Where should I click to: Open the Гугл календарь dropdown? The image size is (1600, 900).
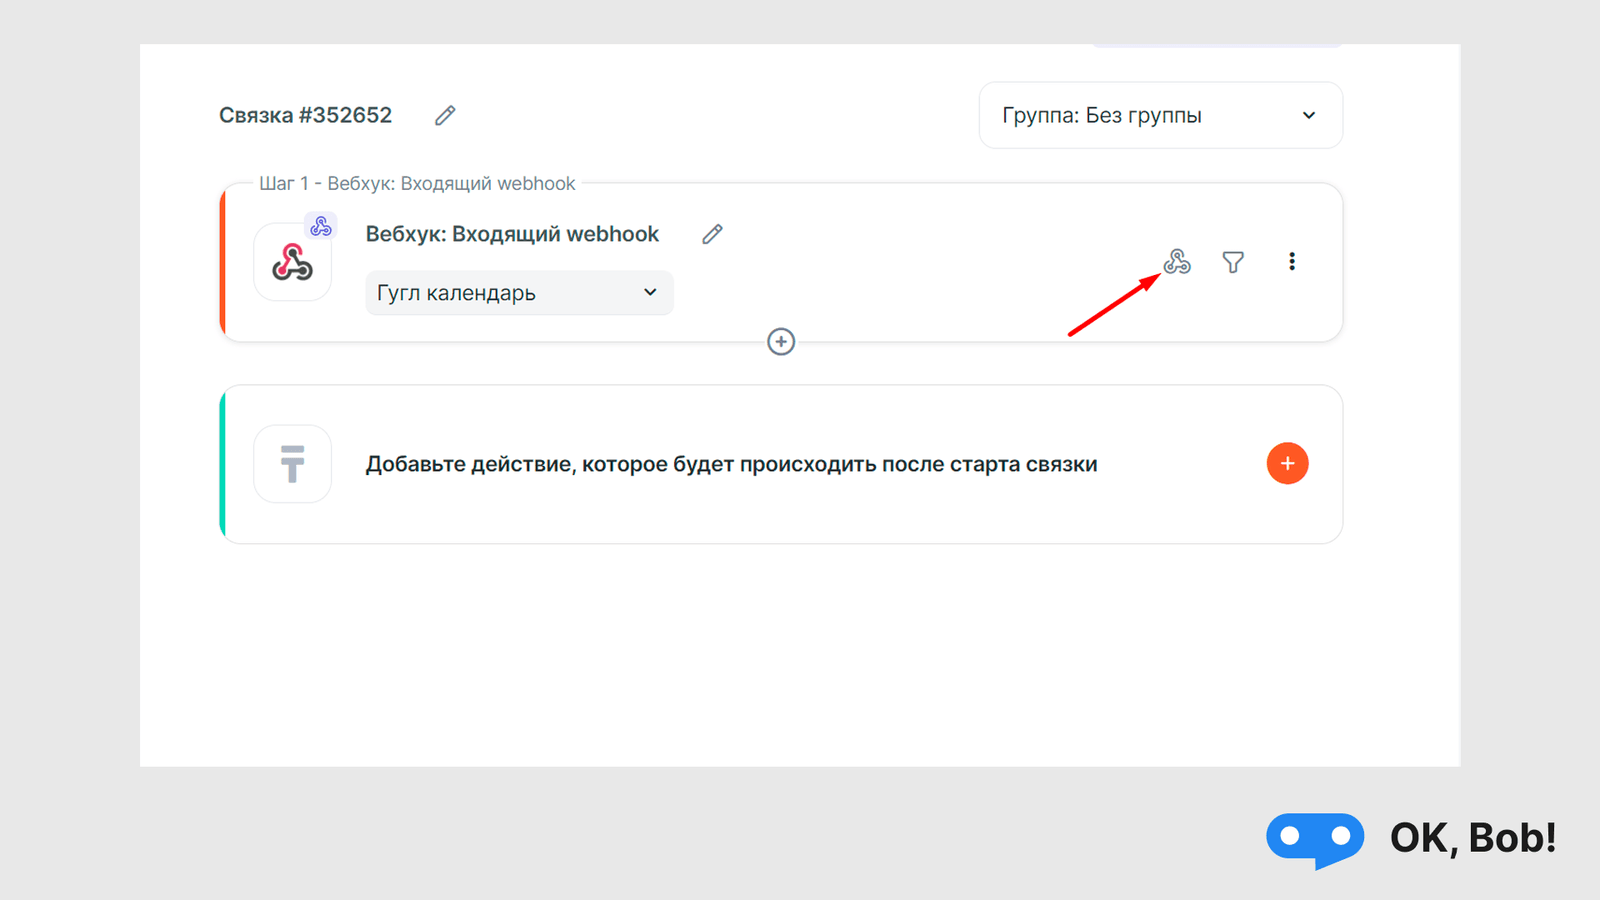(518, 292)
